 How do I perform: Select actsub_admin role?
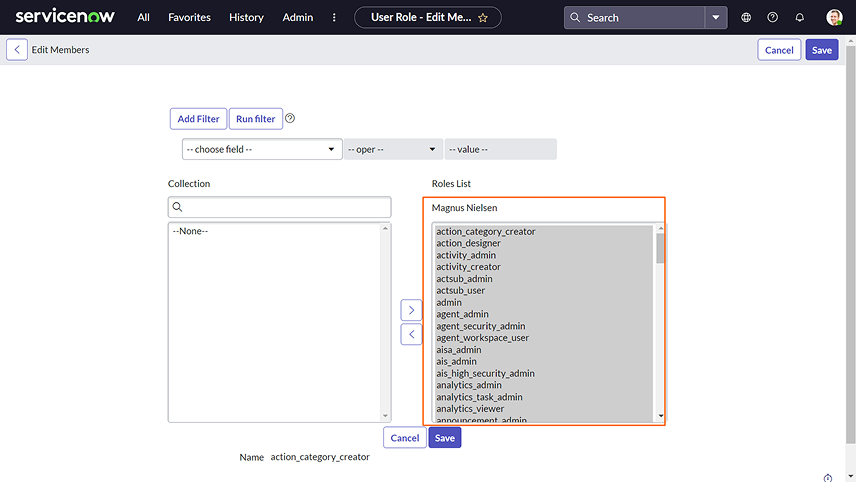[544, 278]
